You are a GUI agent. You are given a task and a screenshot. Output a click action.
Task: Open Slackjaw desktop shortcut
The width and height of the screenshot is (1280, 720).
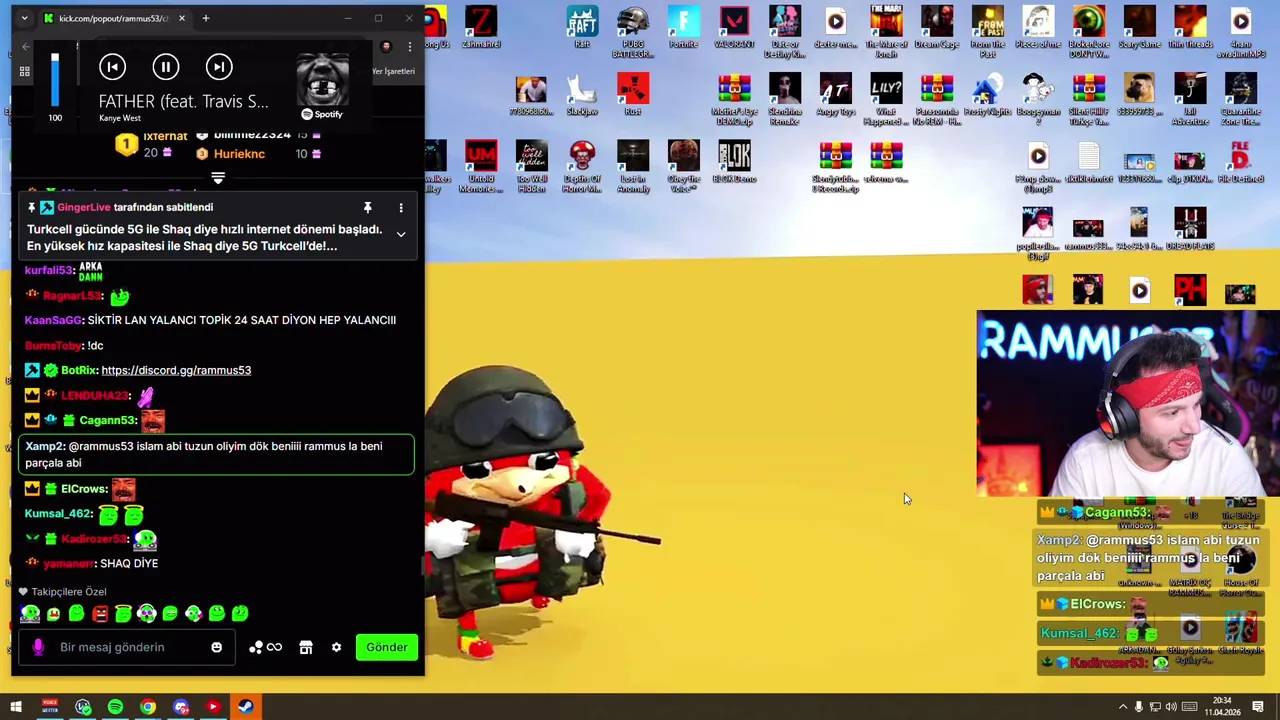click(582, 94)
